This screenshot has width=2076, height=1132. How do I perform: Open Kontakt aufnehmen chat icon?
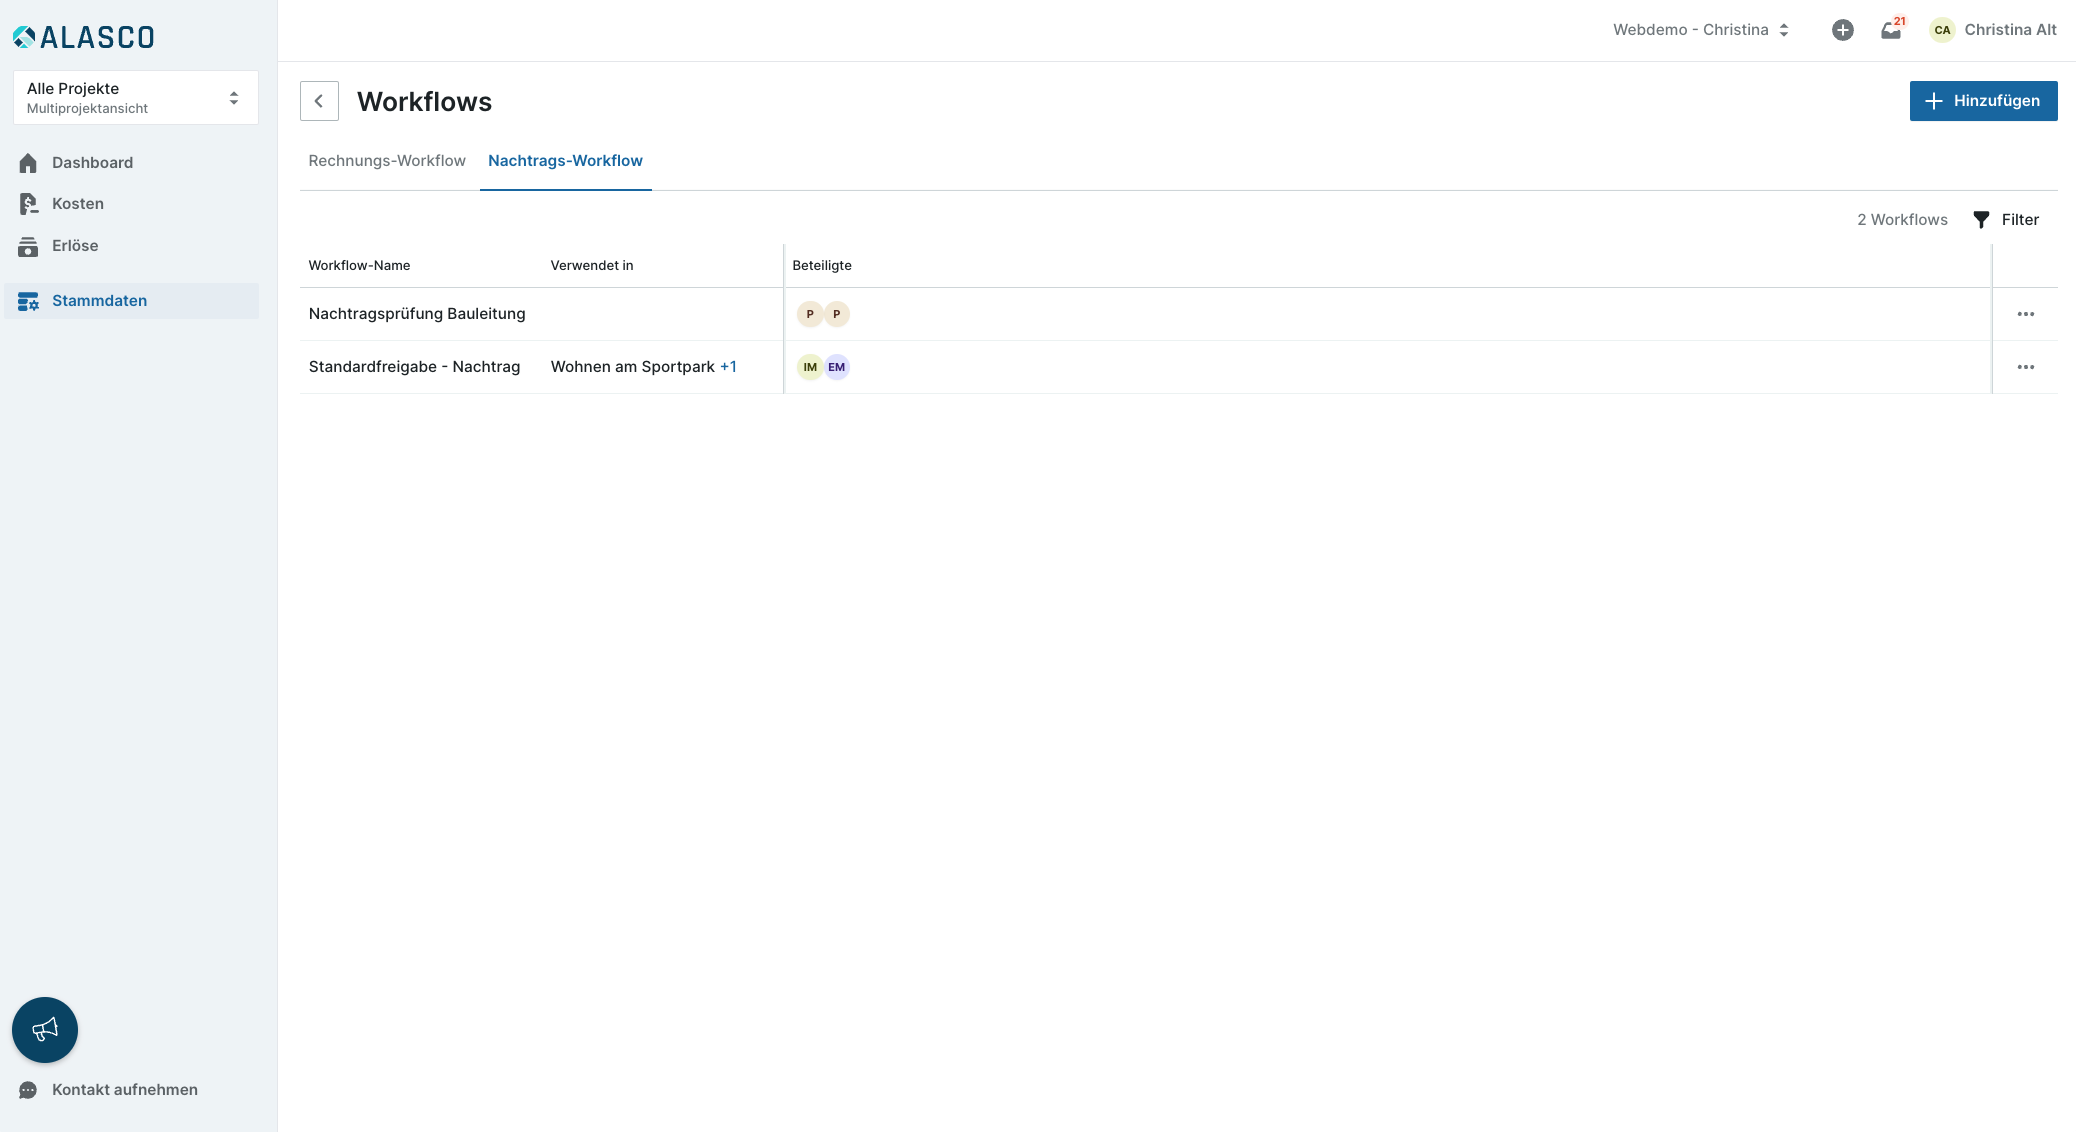pos(28,1090)
